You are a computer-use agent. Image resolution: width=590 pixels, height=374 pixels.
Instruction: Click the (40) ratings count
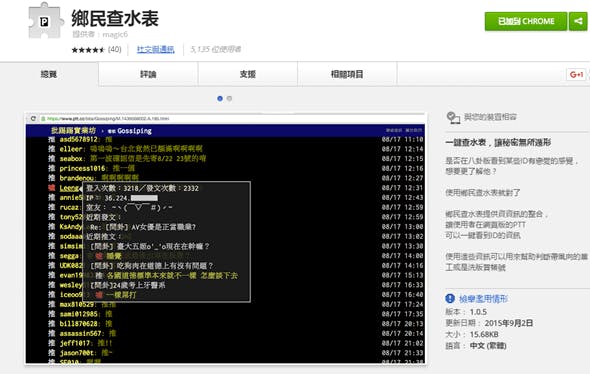[114, 49]
